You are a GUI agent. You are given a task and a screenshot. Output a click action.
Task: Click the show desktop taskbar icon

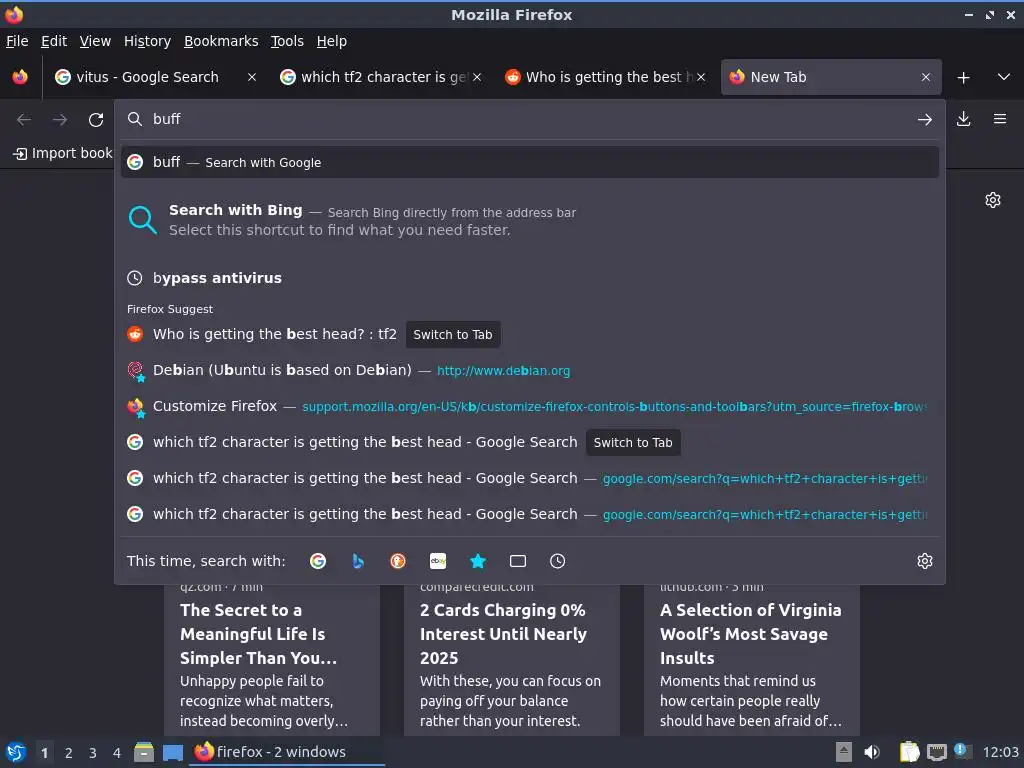coord(172,752)
